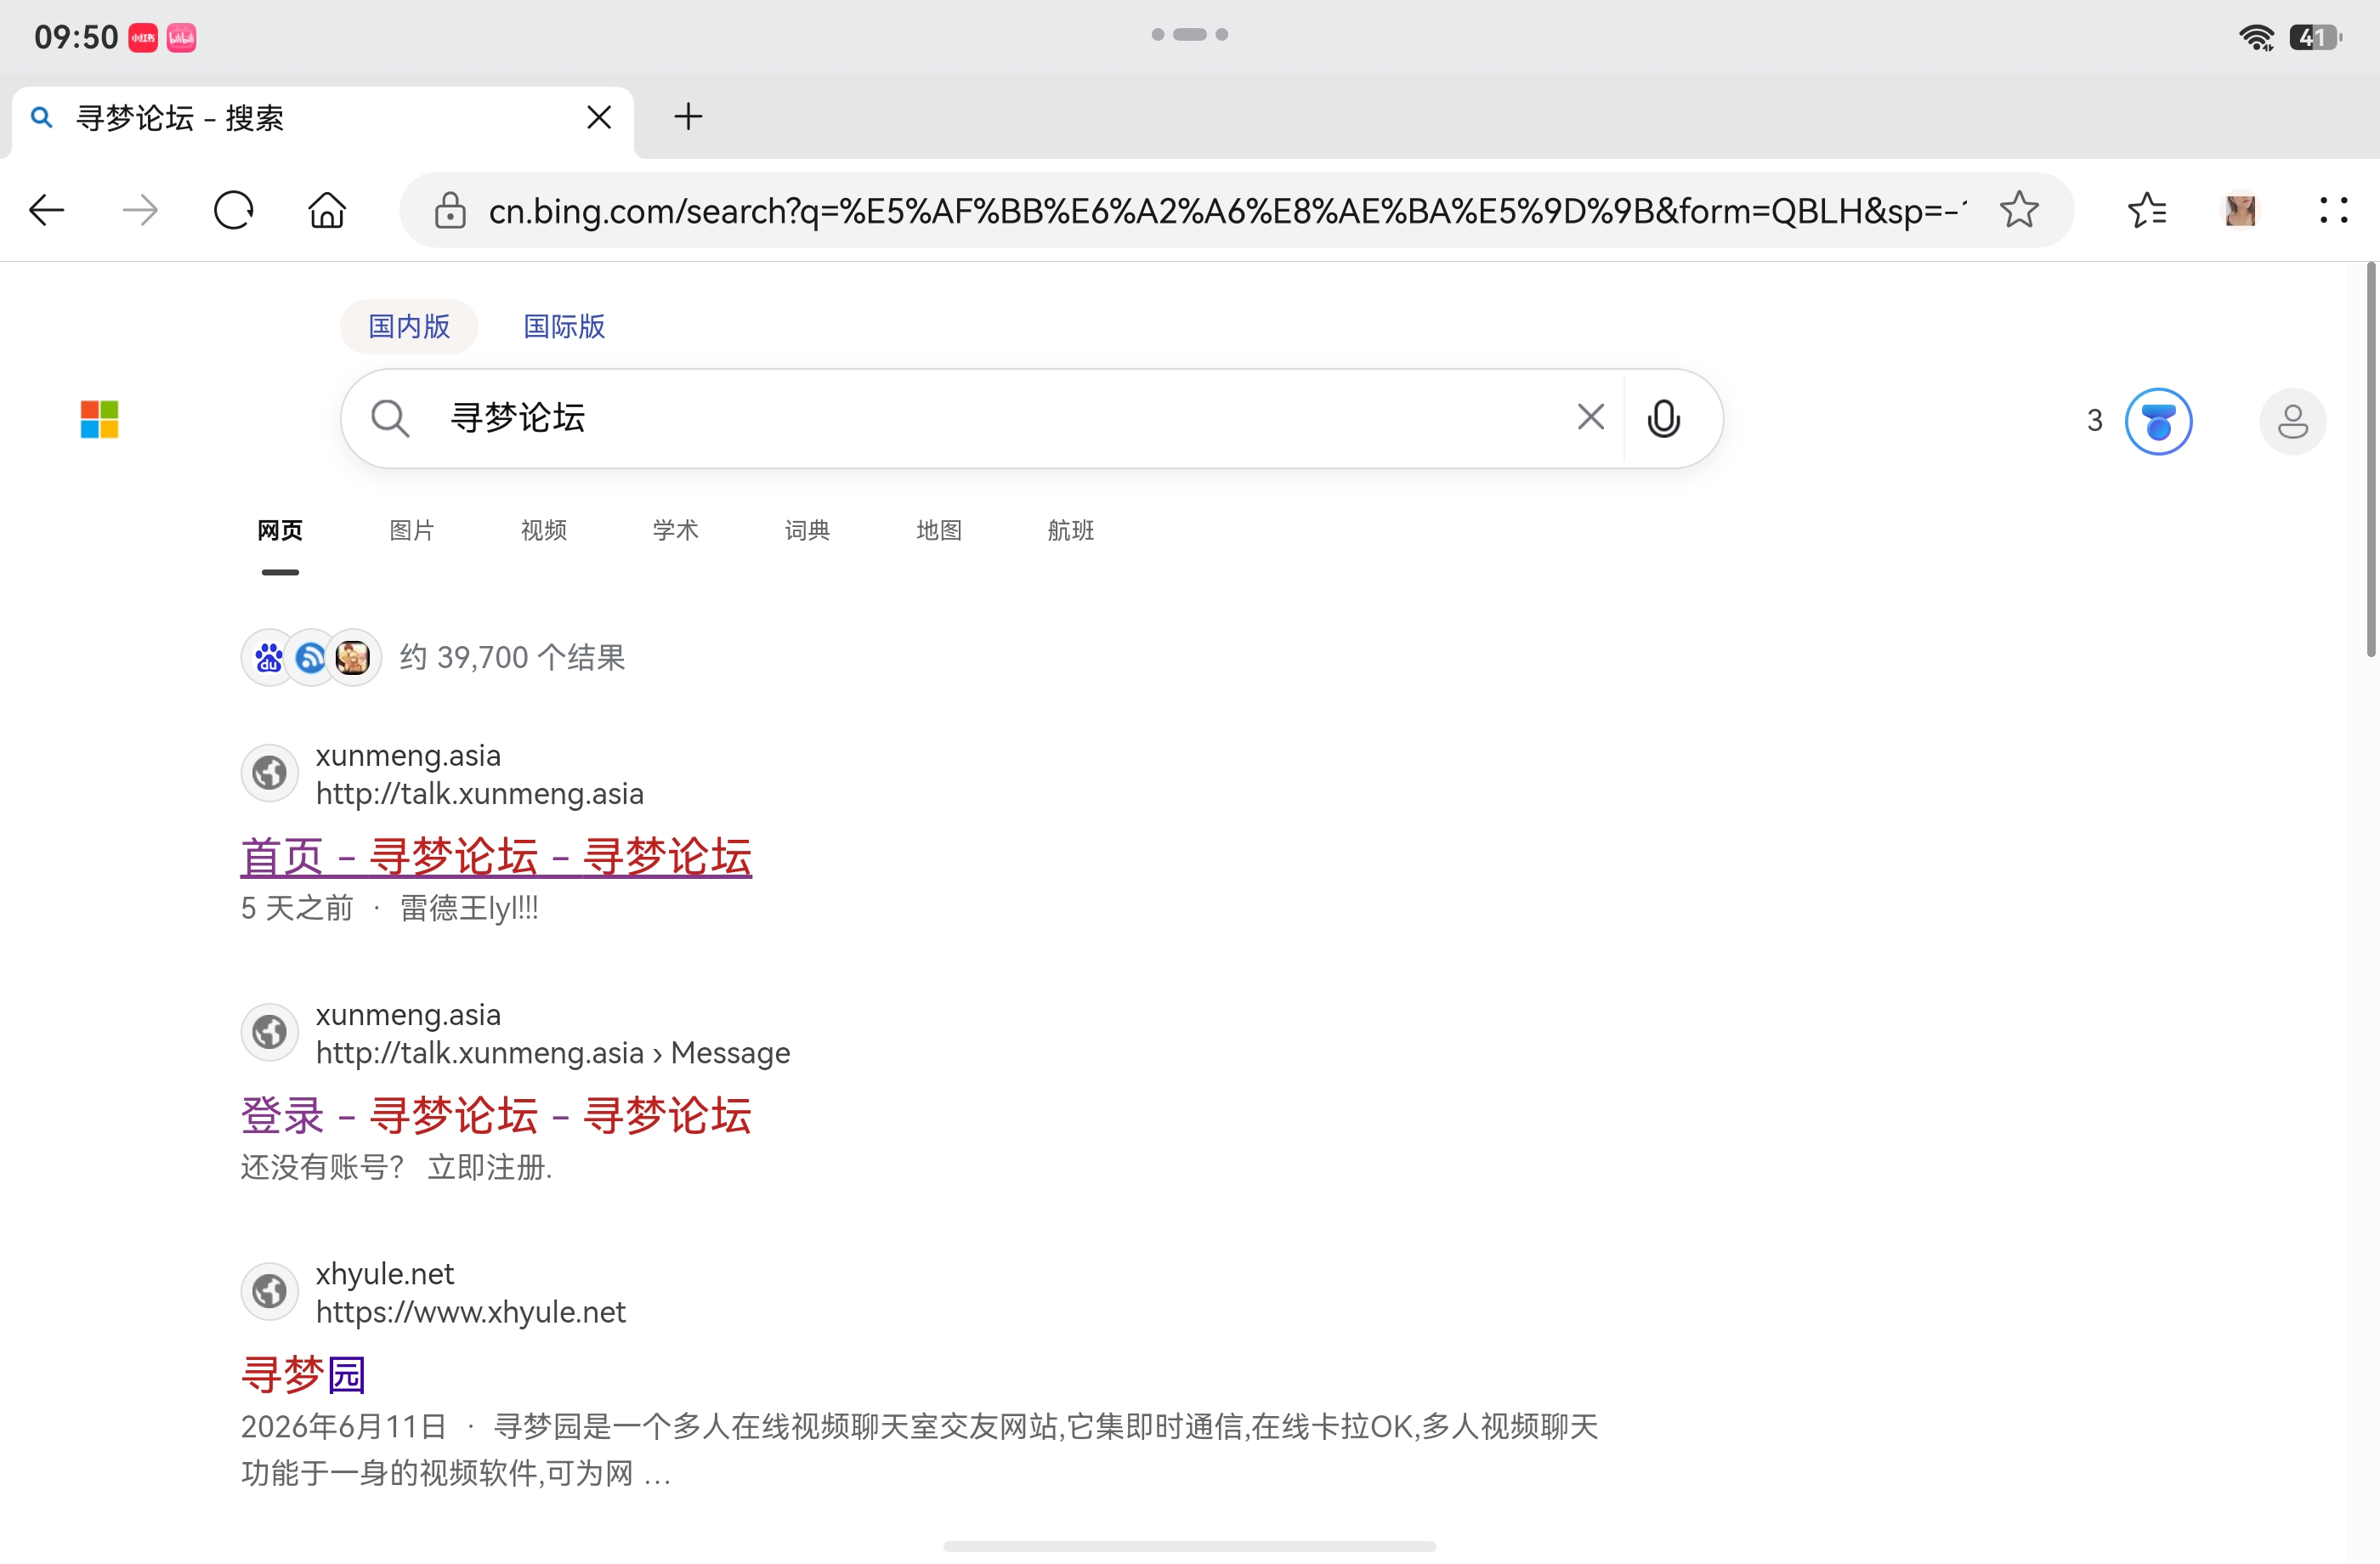Open the 寻梦园 result link
Screen dimensions: 2380x1564
tap(304, 1375)
